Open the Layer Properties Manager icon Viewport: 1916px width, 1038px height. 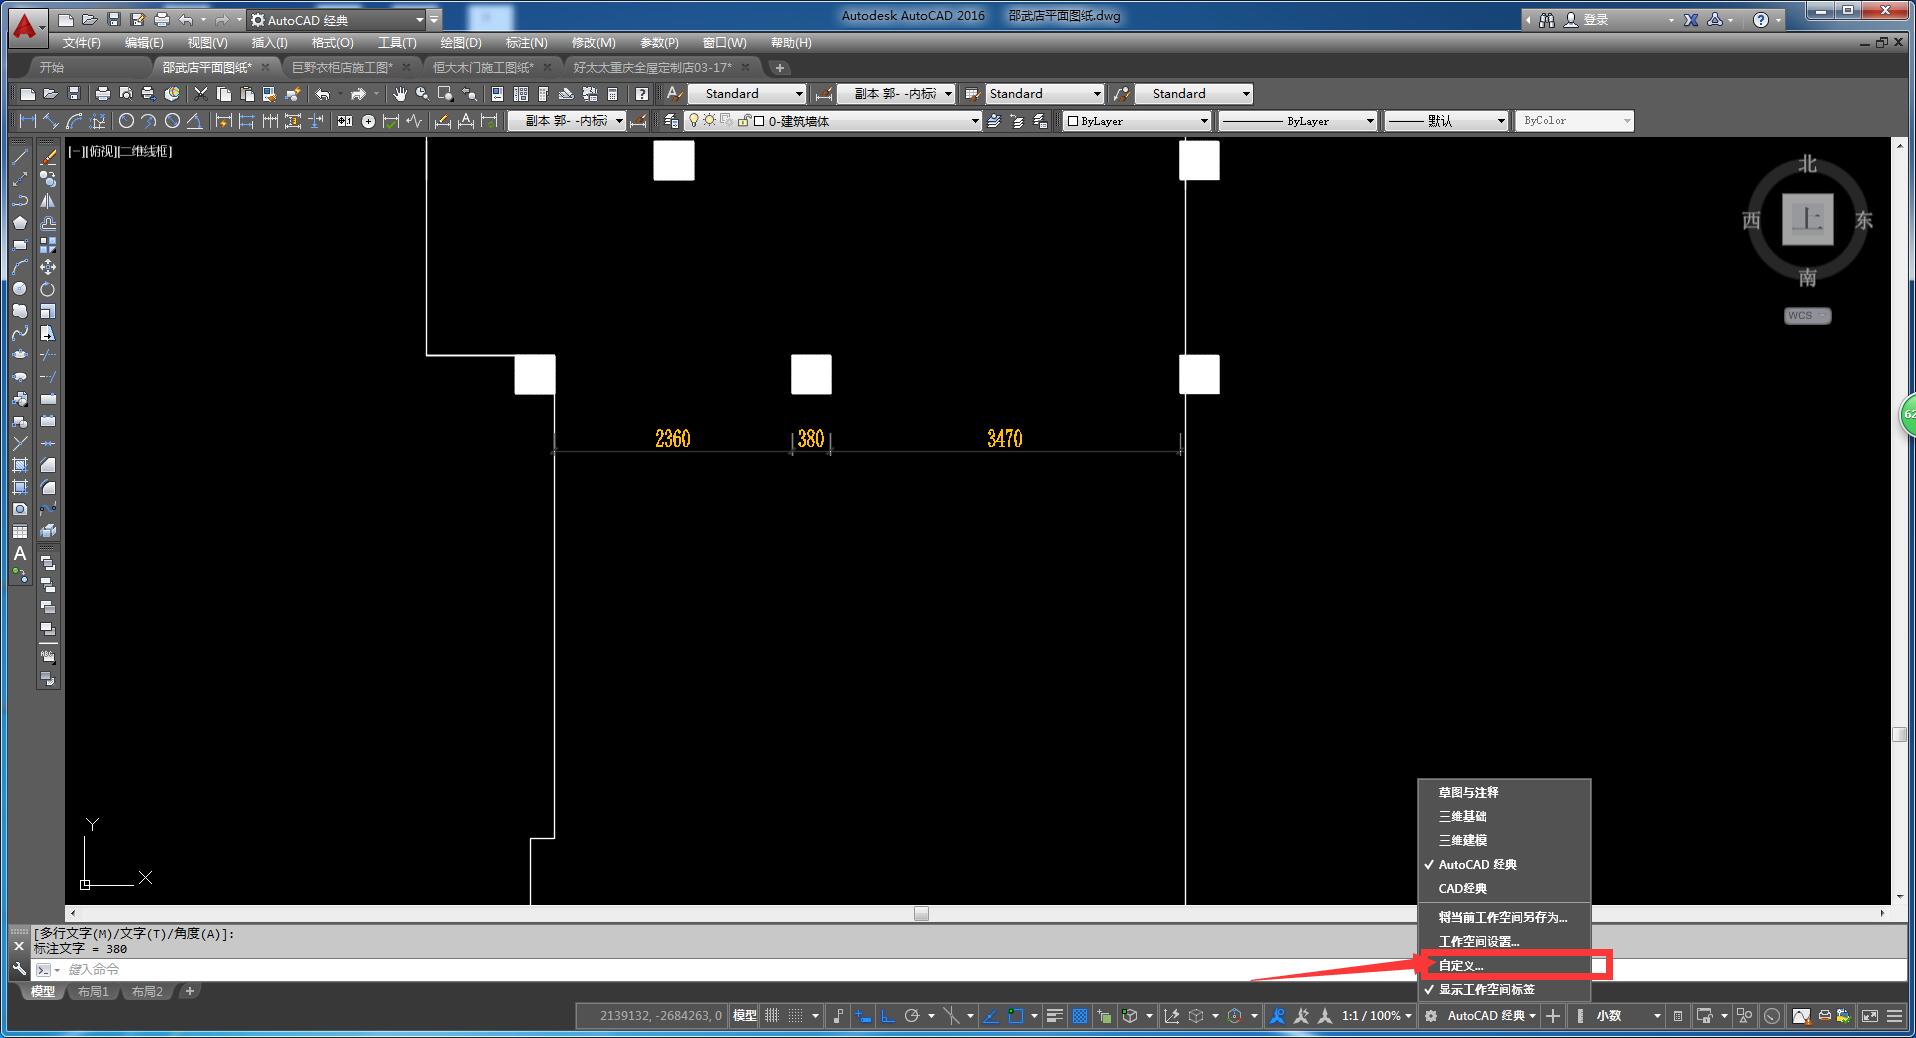point(672,121)
